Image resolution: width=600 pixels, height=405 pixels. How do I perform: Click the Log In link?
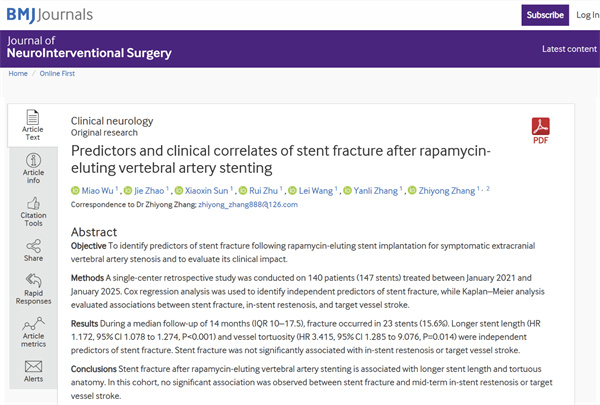(588, 15)
